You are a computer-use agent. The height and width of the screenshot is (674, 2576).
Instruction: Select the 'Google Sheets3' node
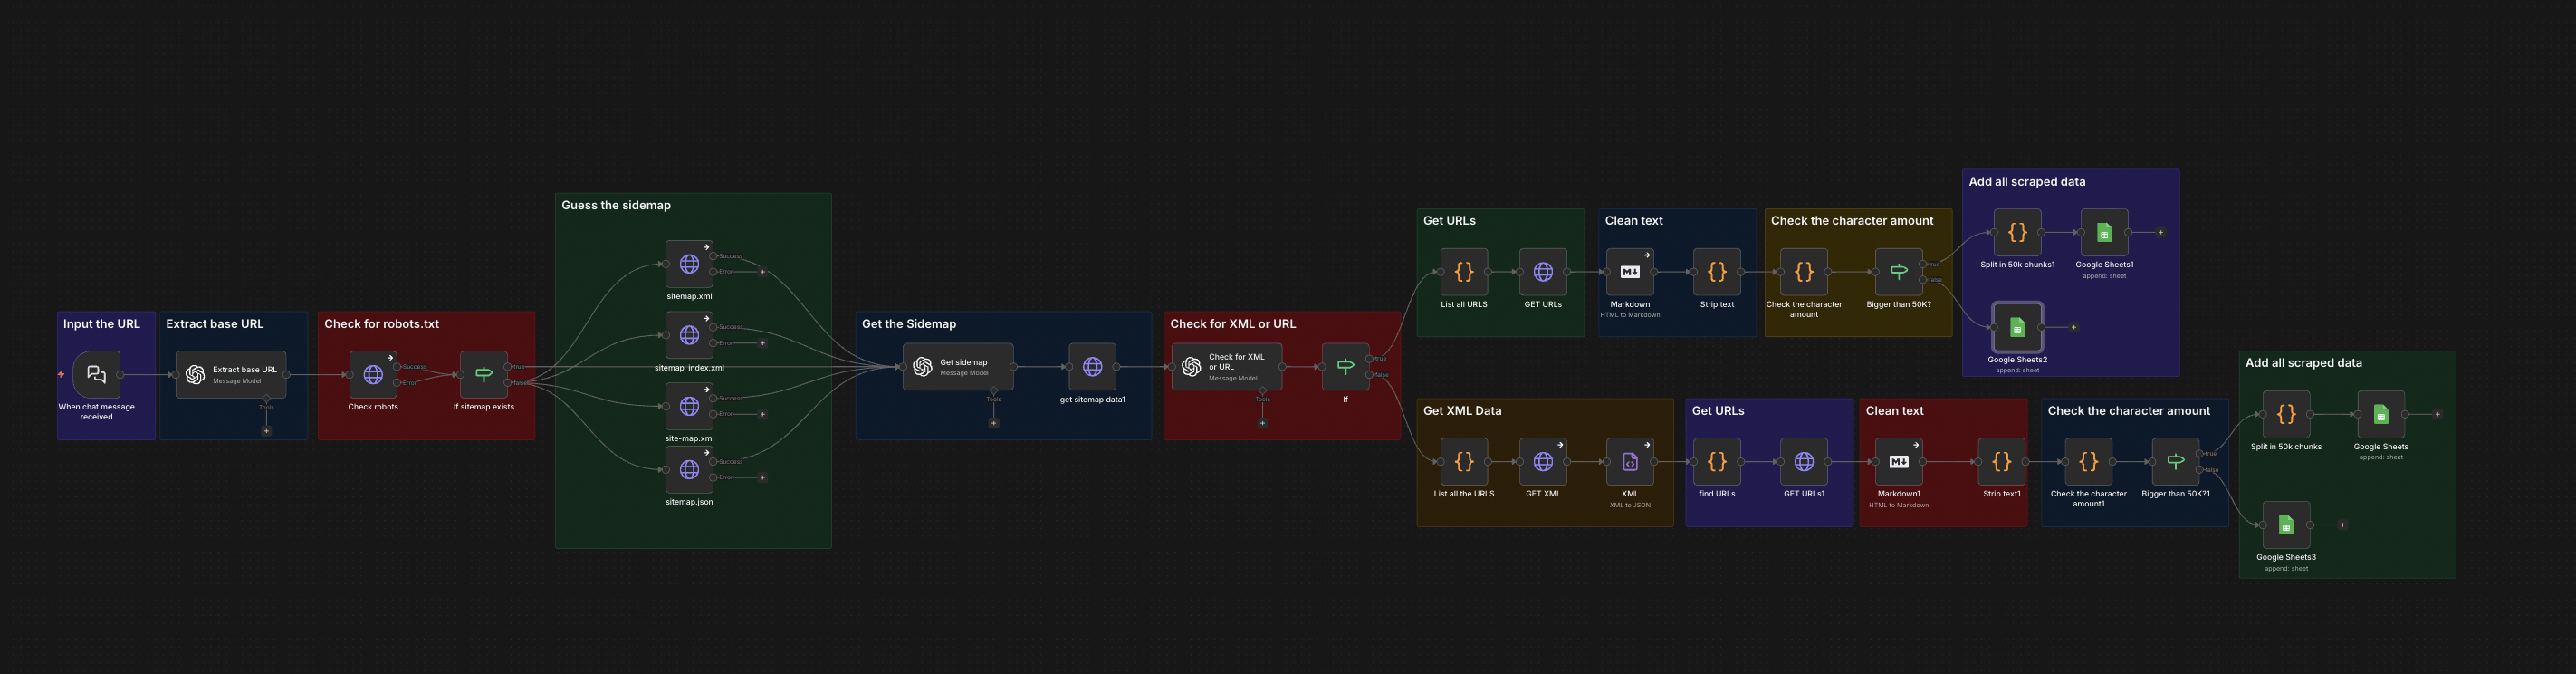tap(2286, 525)
